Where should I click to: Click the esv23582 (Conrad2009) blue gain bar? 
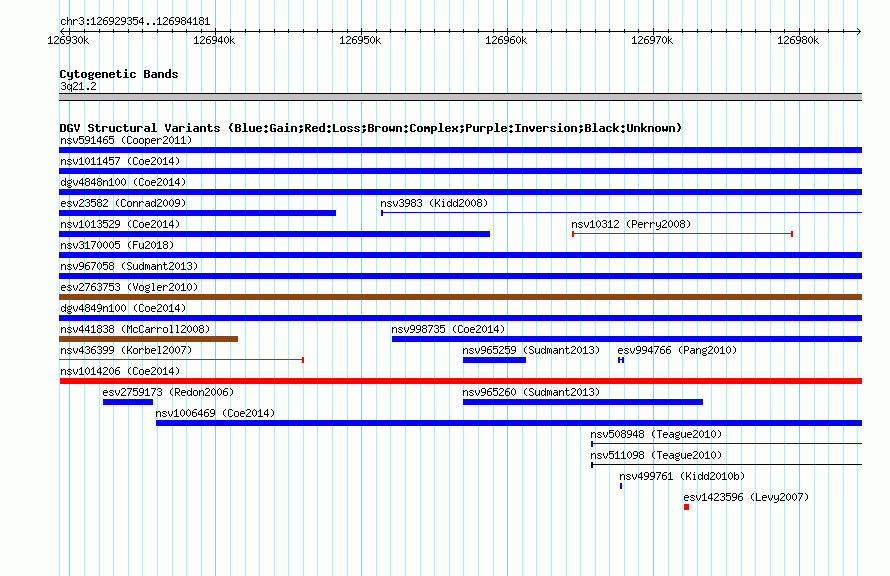(x=198, y=213)
